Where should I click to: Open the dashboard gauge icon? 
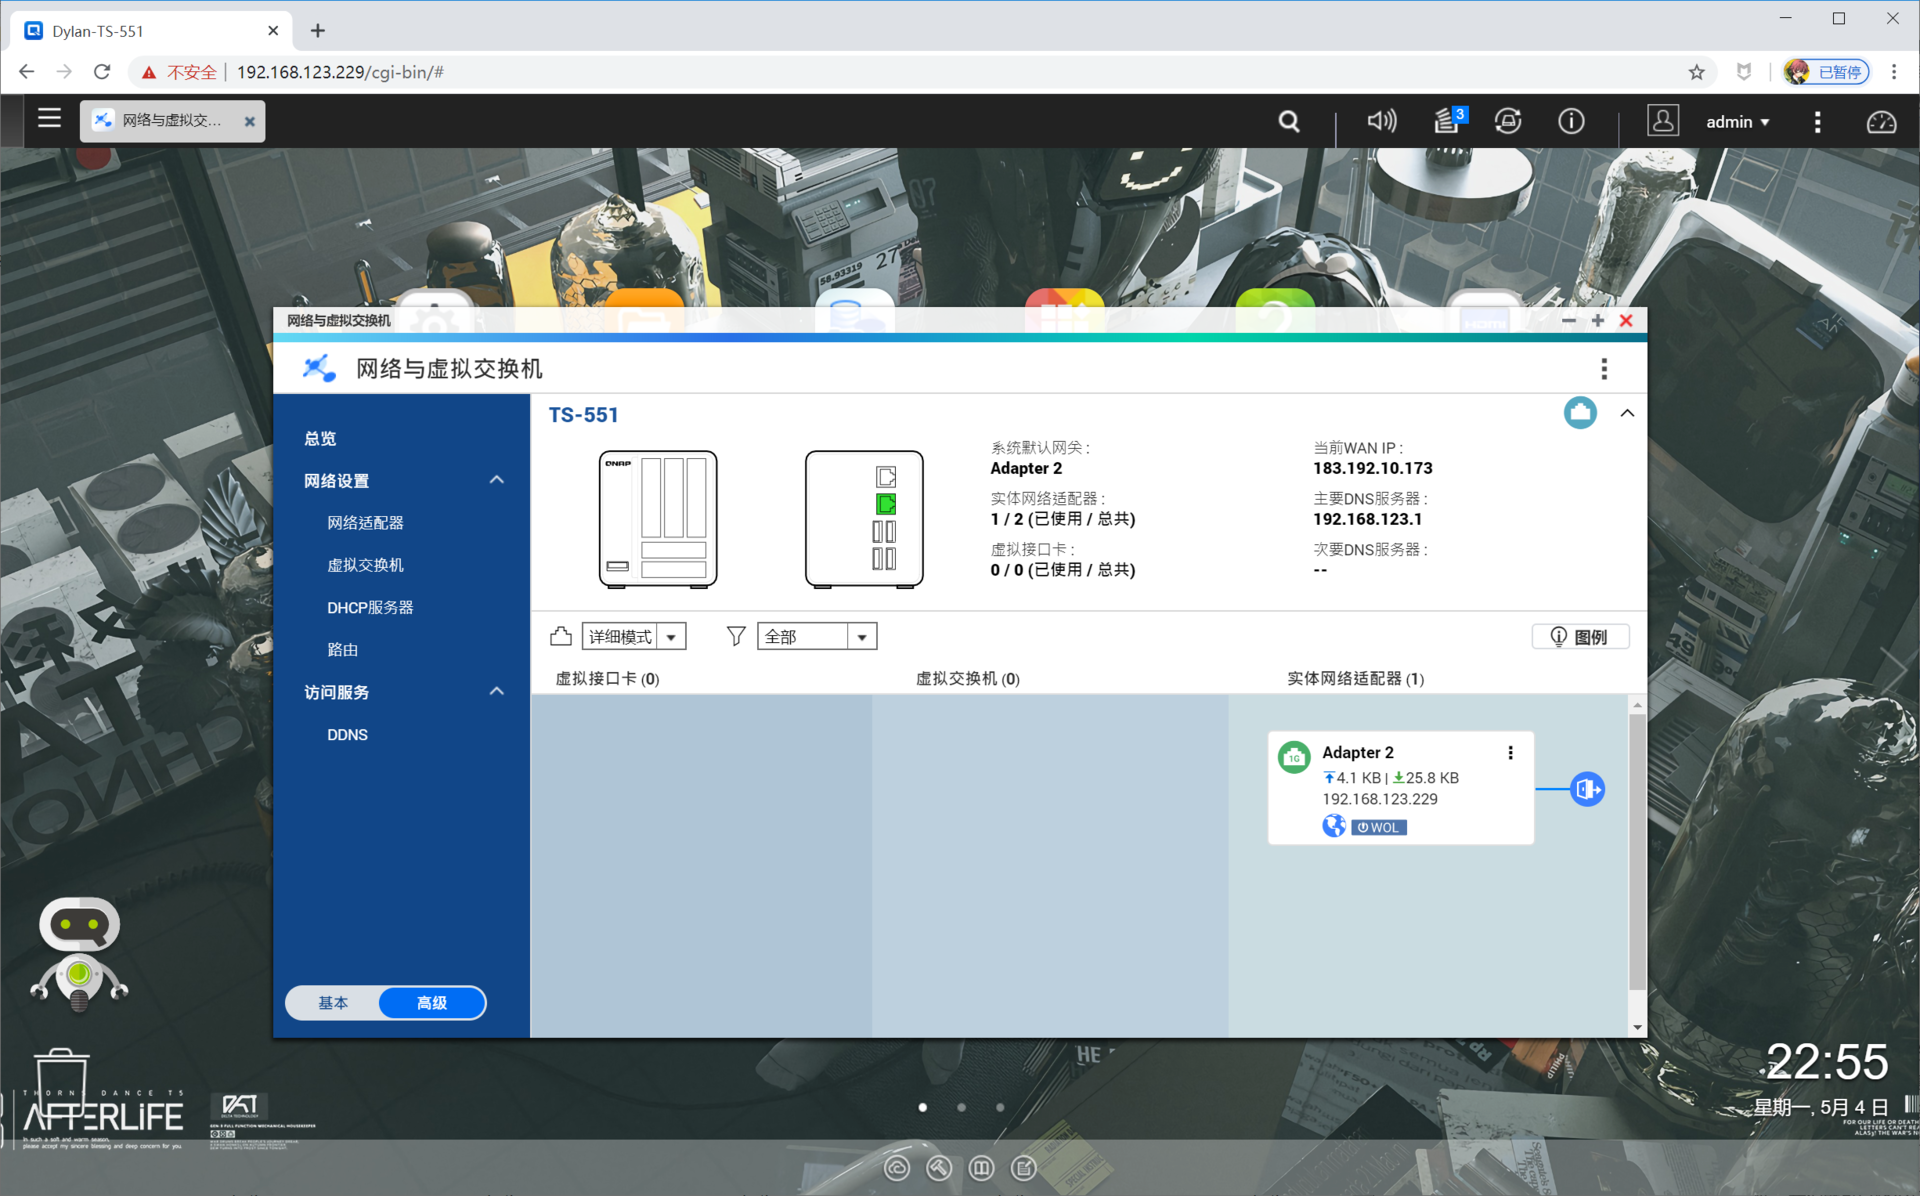click(x=1881, y=122)
